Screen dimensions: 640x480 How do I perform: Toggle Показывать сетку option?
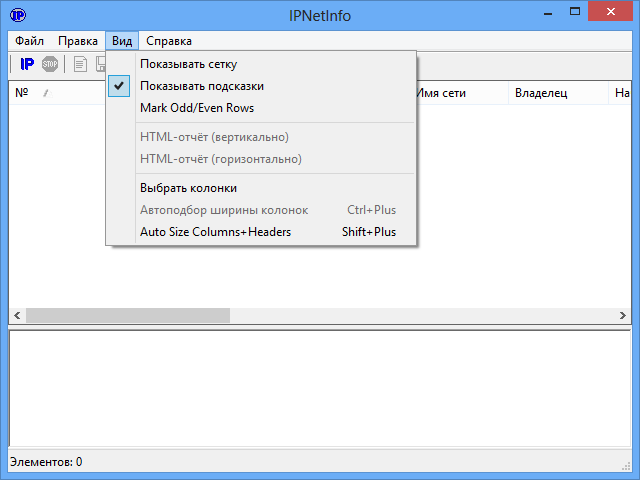tap(188, 64)
